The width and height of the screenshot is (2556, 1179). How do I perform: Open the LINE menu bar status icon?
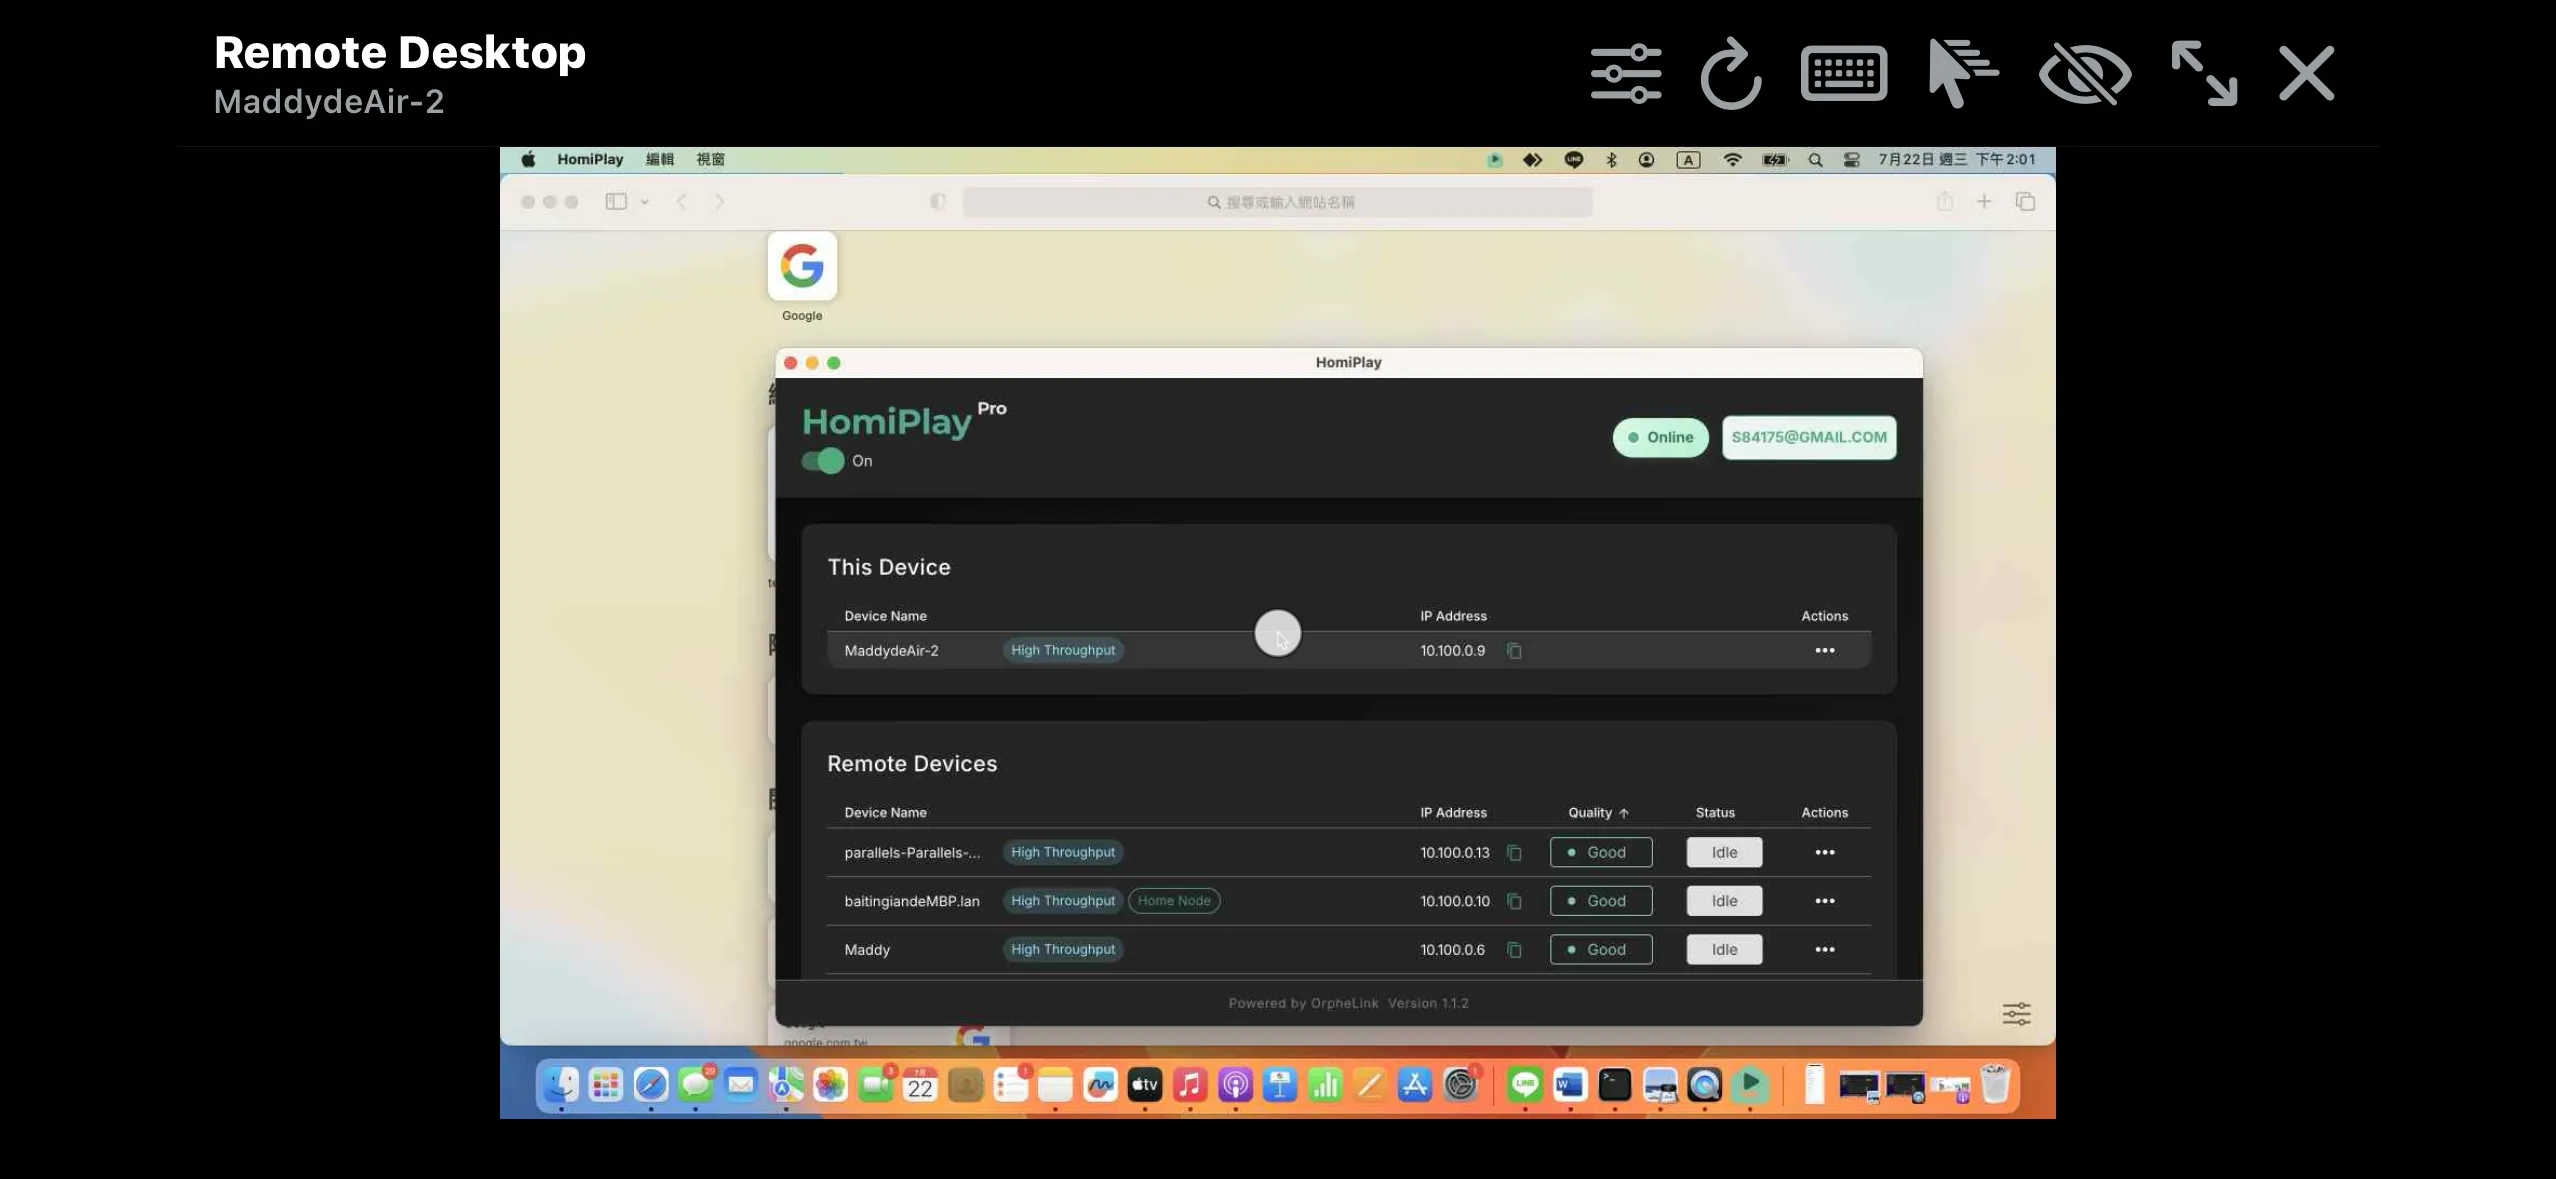1574,160
